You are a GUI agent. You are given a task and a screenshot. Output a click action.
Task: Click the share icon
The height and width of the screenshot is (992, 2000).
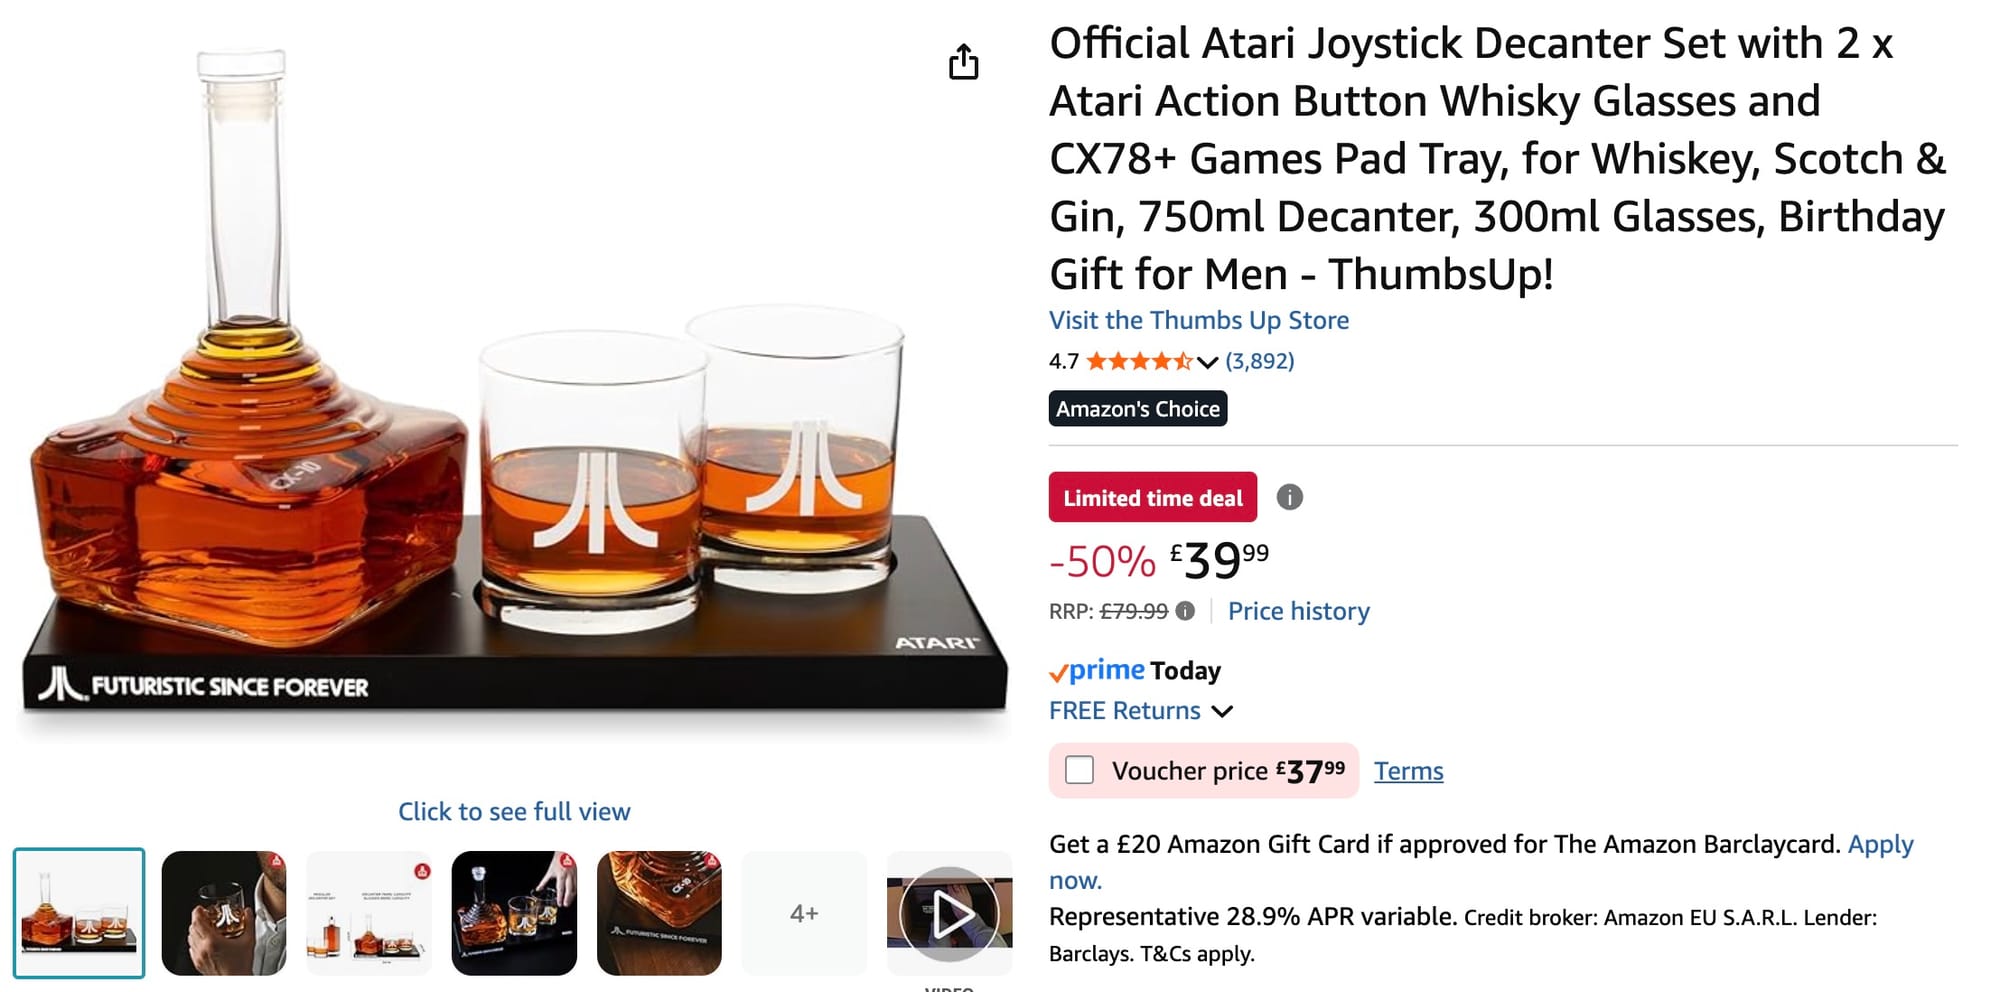point(965,62)
